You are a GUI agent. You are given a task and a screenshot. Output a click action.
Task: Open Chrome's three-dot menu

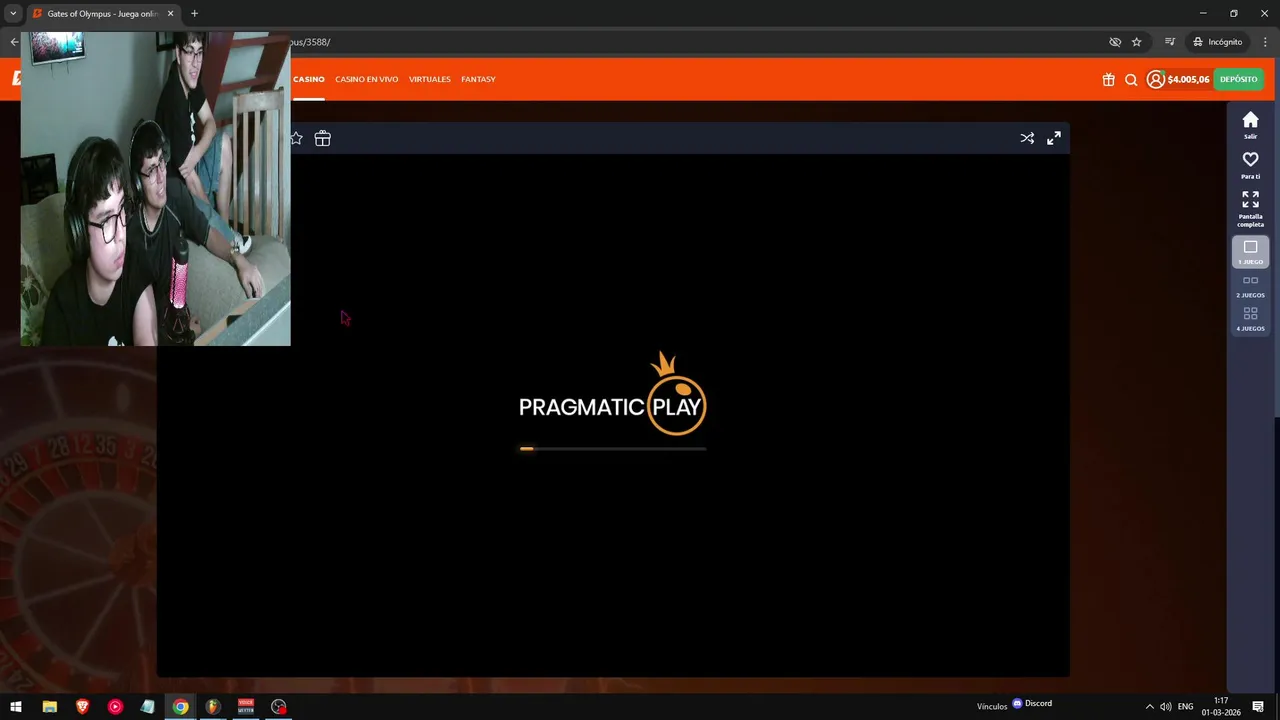point(1265,42)
